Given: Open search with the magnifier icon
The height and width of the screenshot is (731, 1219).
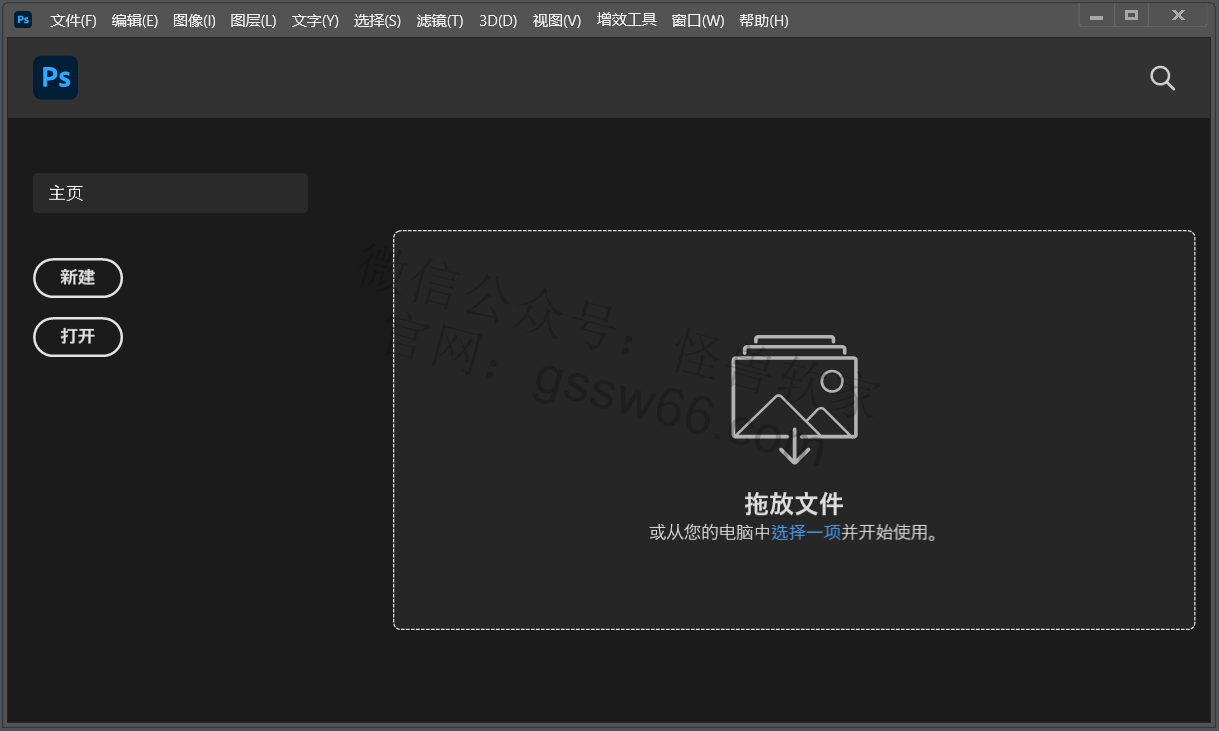Looking at the screenshot, I should [1162, 78].
